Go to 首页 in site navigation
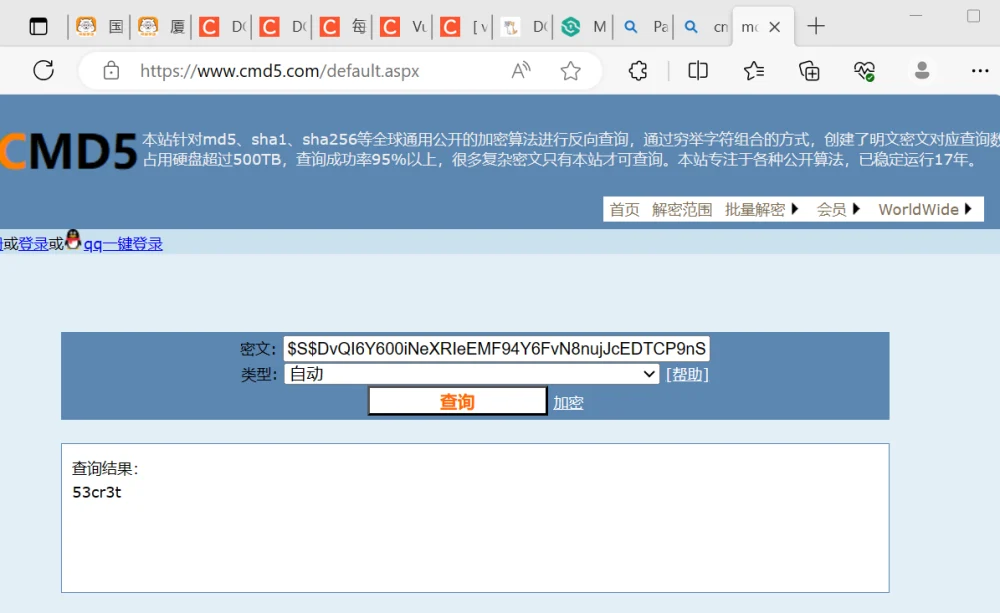Image resolution: width=1000 pixels, height=613 pixels. (624, 209)
